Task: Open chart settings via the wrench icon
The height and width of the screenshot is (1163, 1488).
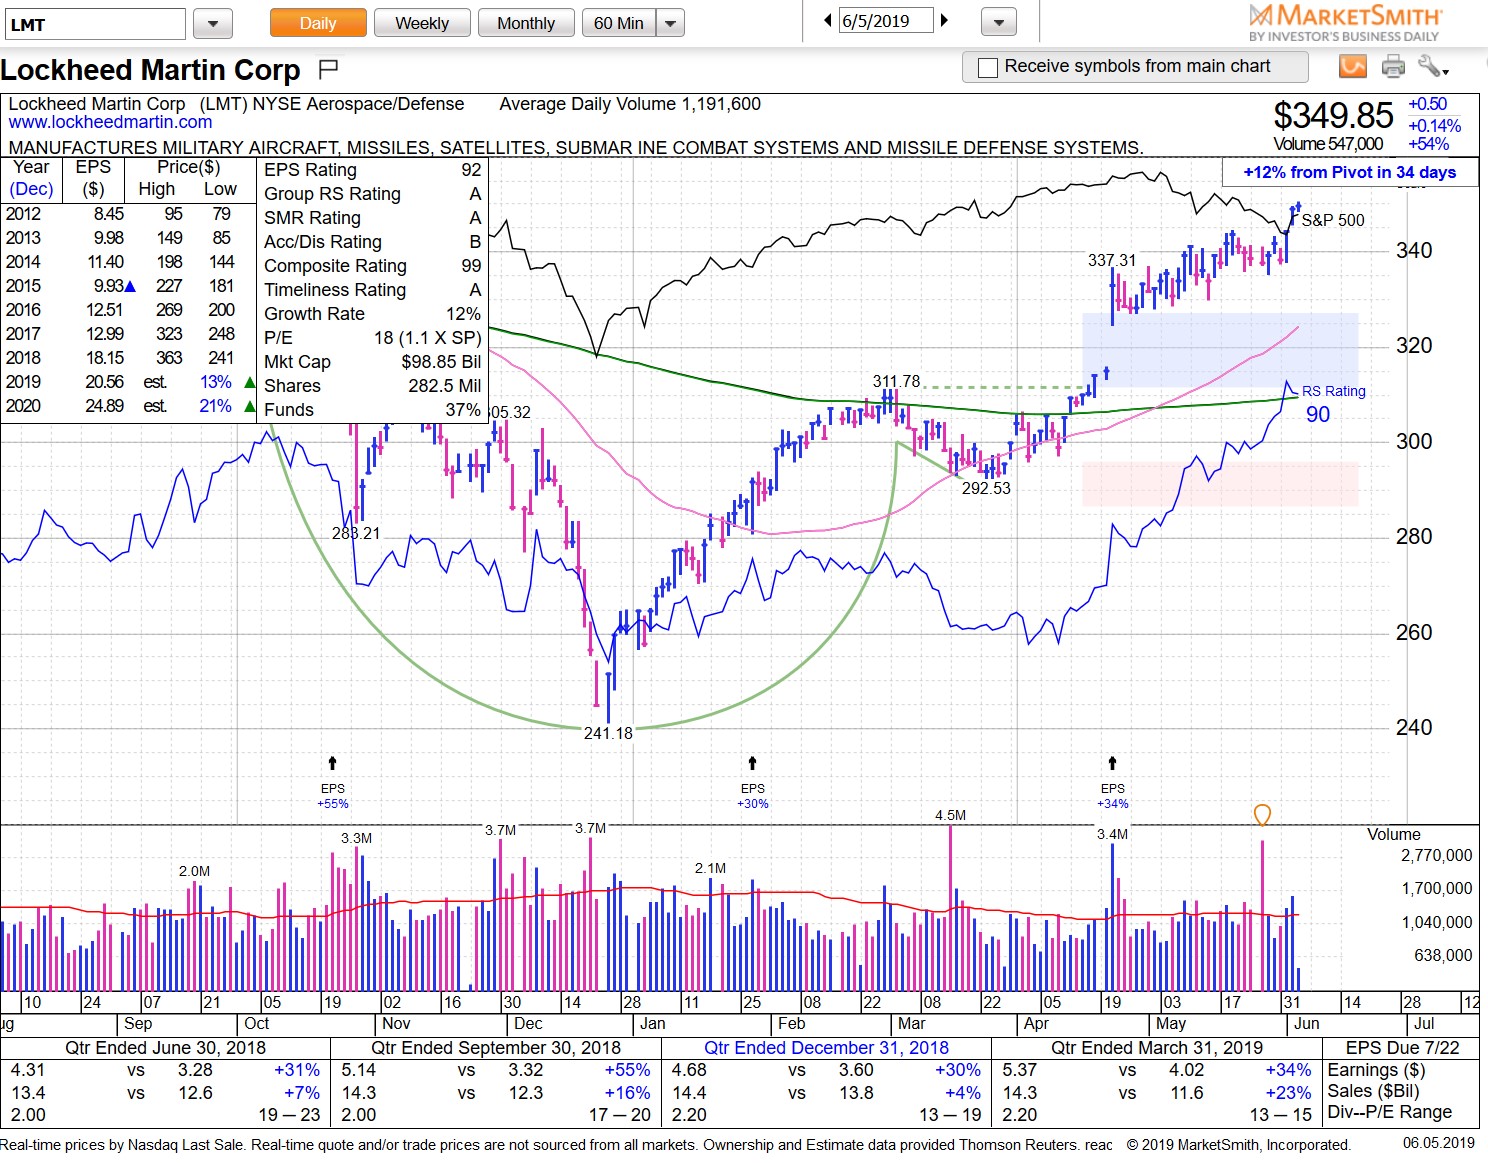Action: (1431, 66)
